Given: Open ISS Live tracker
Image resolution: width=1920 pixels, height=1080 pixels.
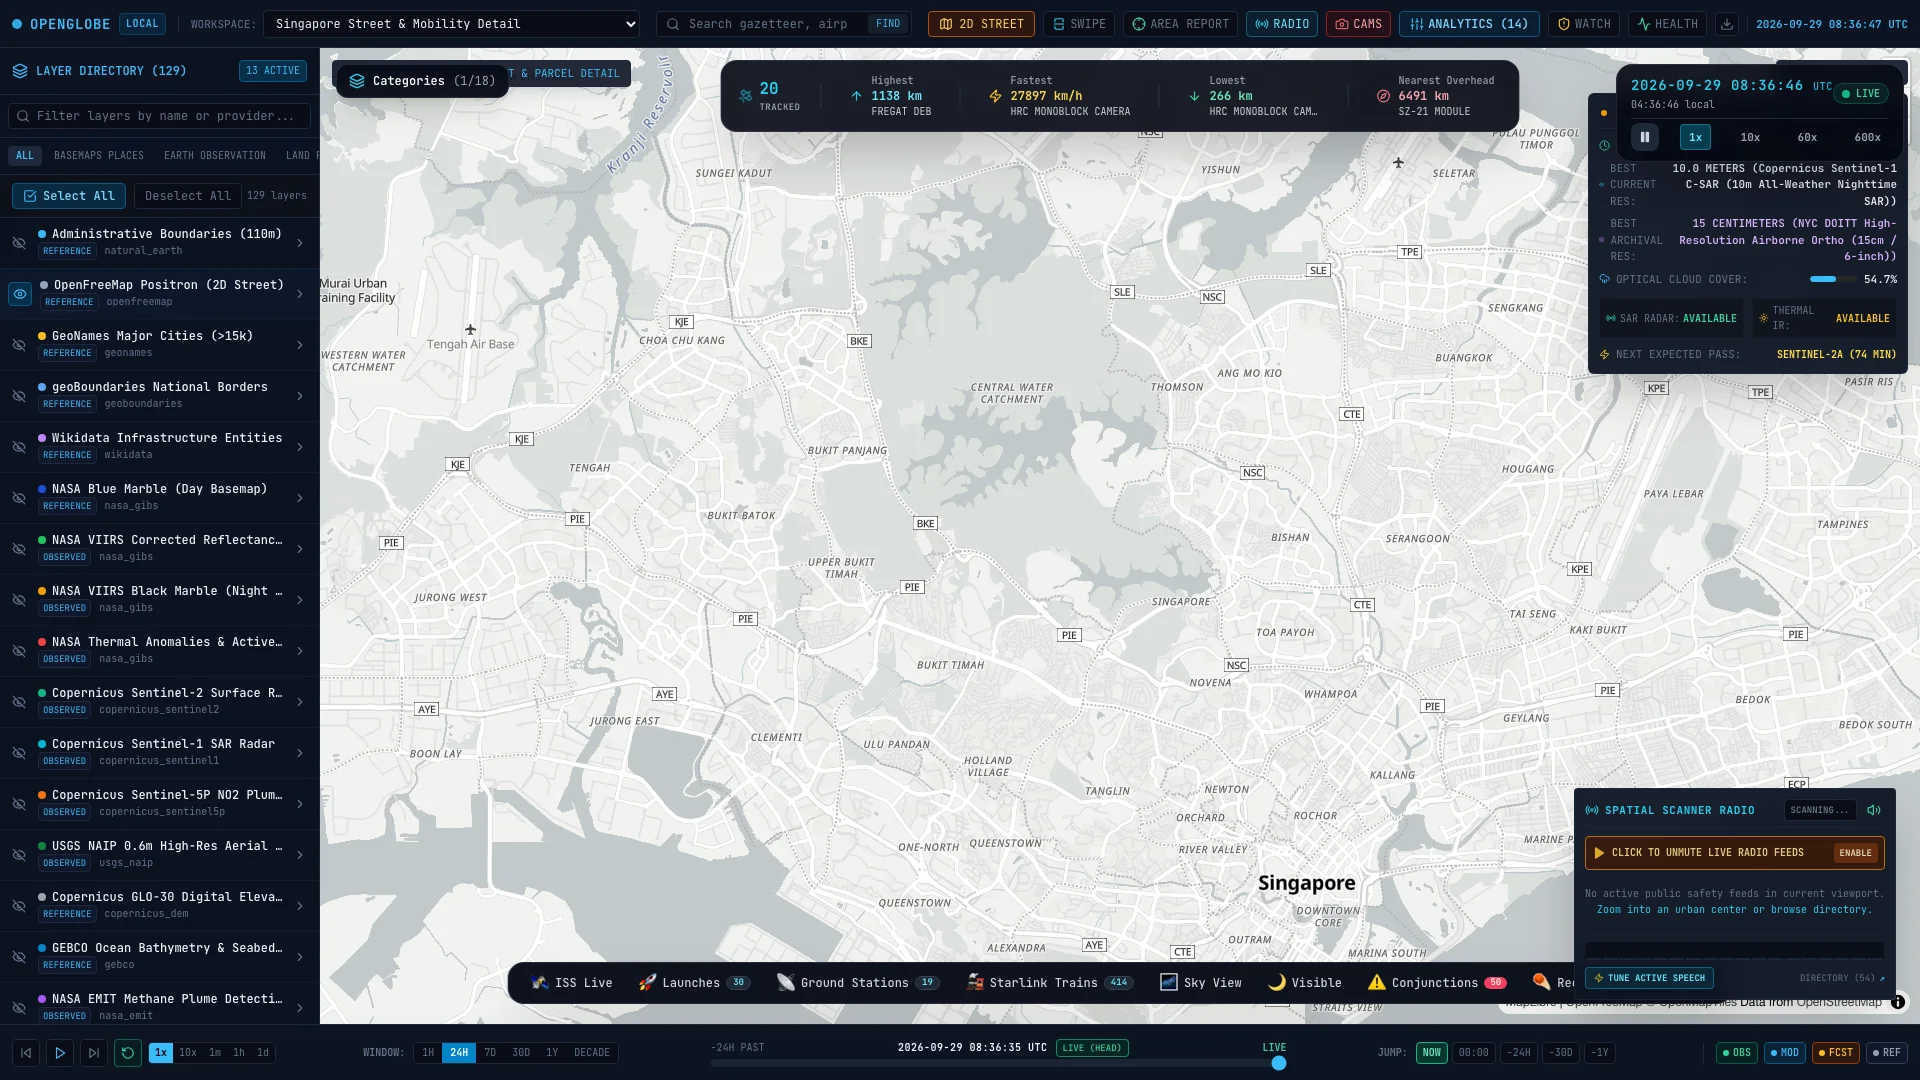Looking at the screenshot, I should [572, 983].
